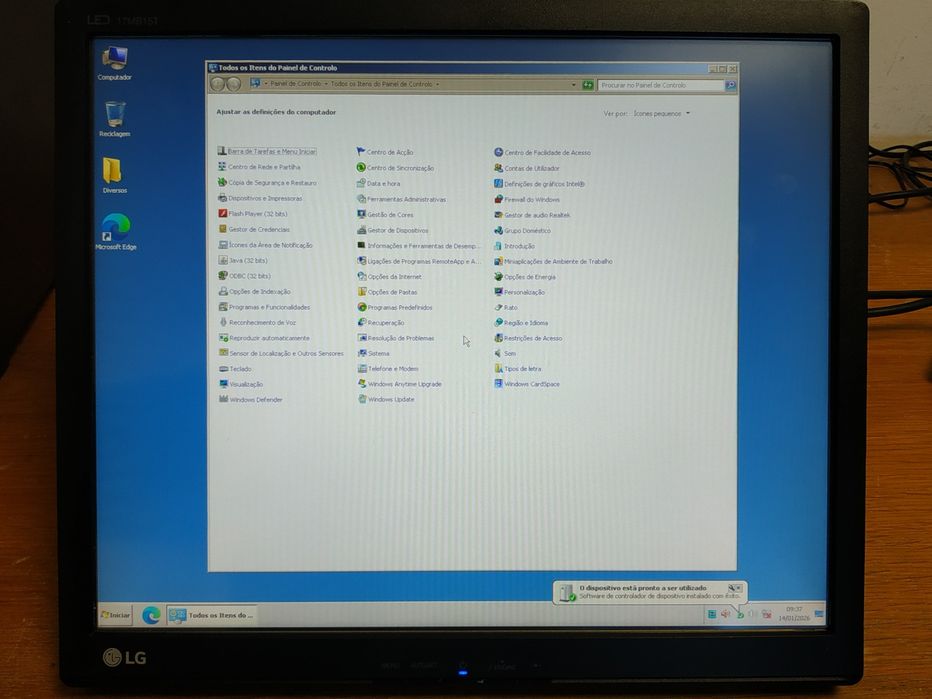
Task: Select 'Painel de Controlo' breadcrumb in the address bar
Action: pyautogui.click(x=295, y=84)
